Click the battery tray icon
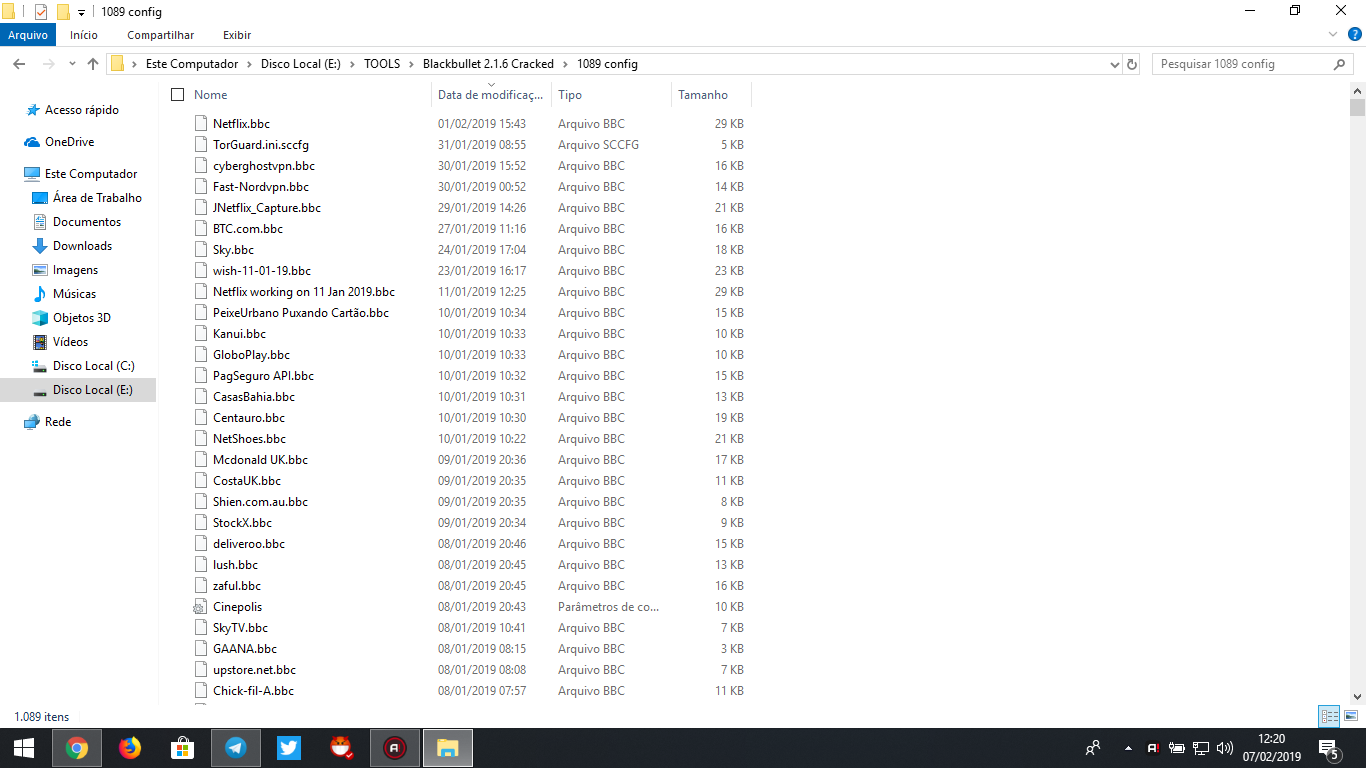Screen dimensions: 1366x768 click(x=1177, y=748)
